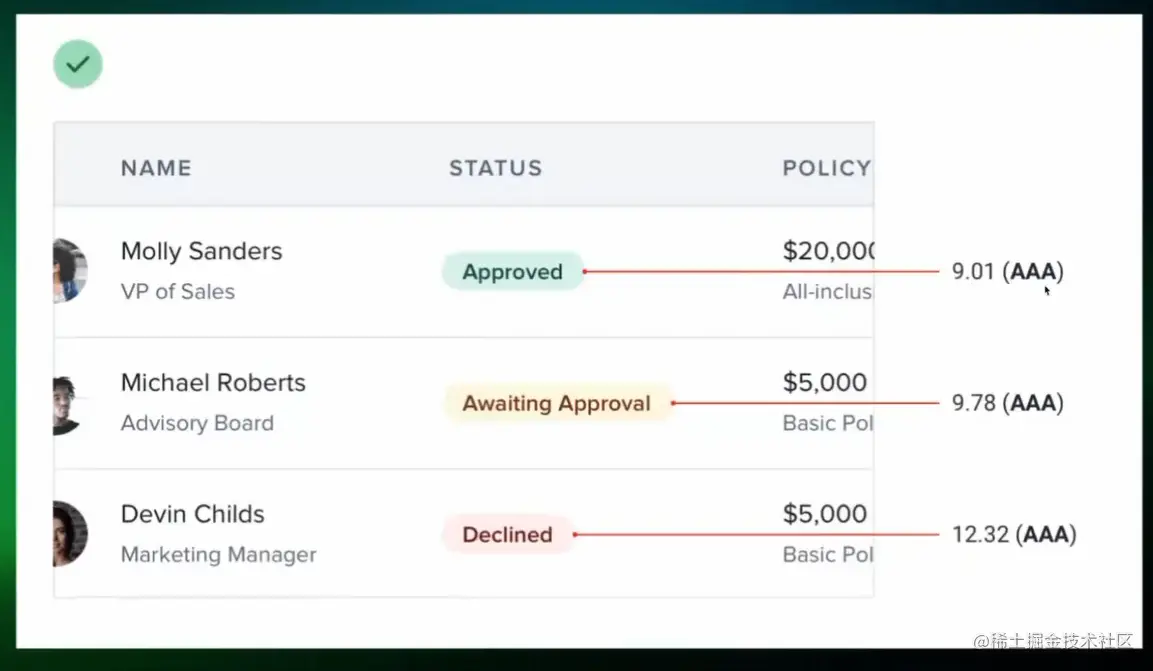Click the 12.32 (AAA) contrast label
The width and height of the screenshot is (1153, 671).
(1014, 534)
